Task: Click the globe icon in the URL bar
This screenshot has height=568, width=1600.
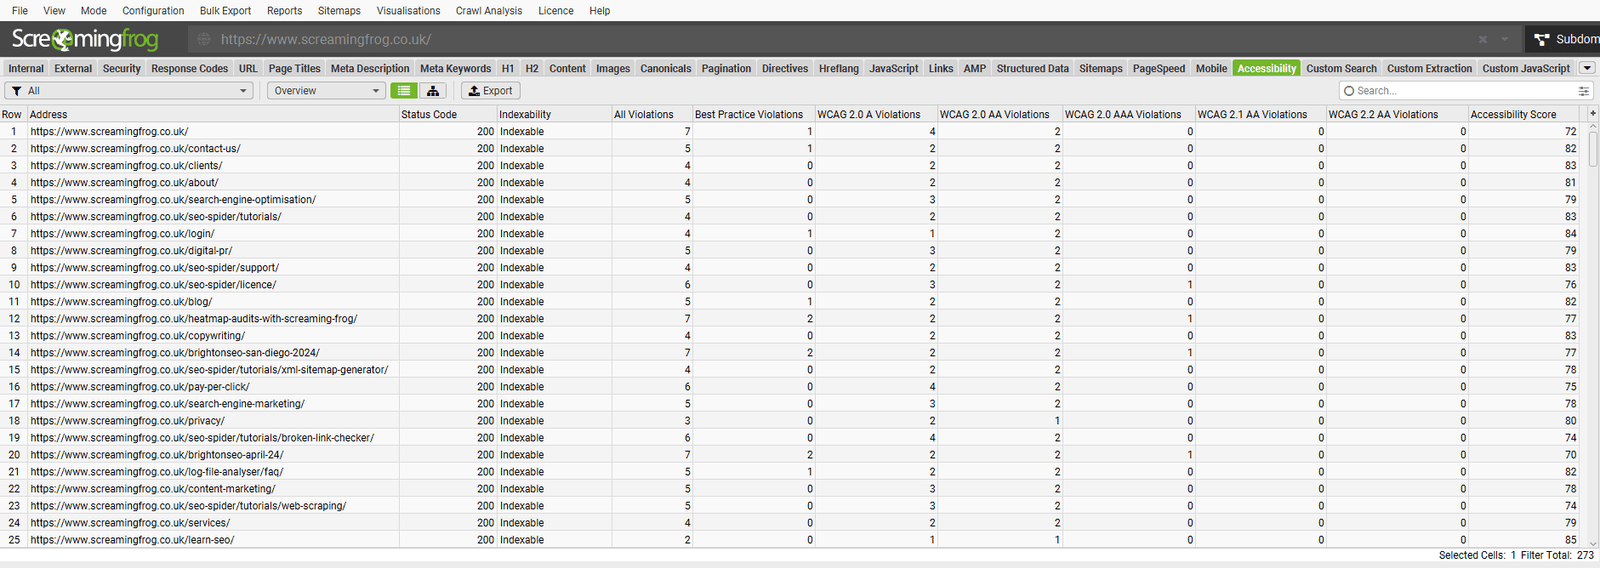Action: click(204, 39)
